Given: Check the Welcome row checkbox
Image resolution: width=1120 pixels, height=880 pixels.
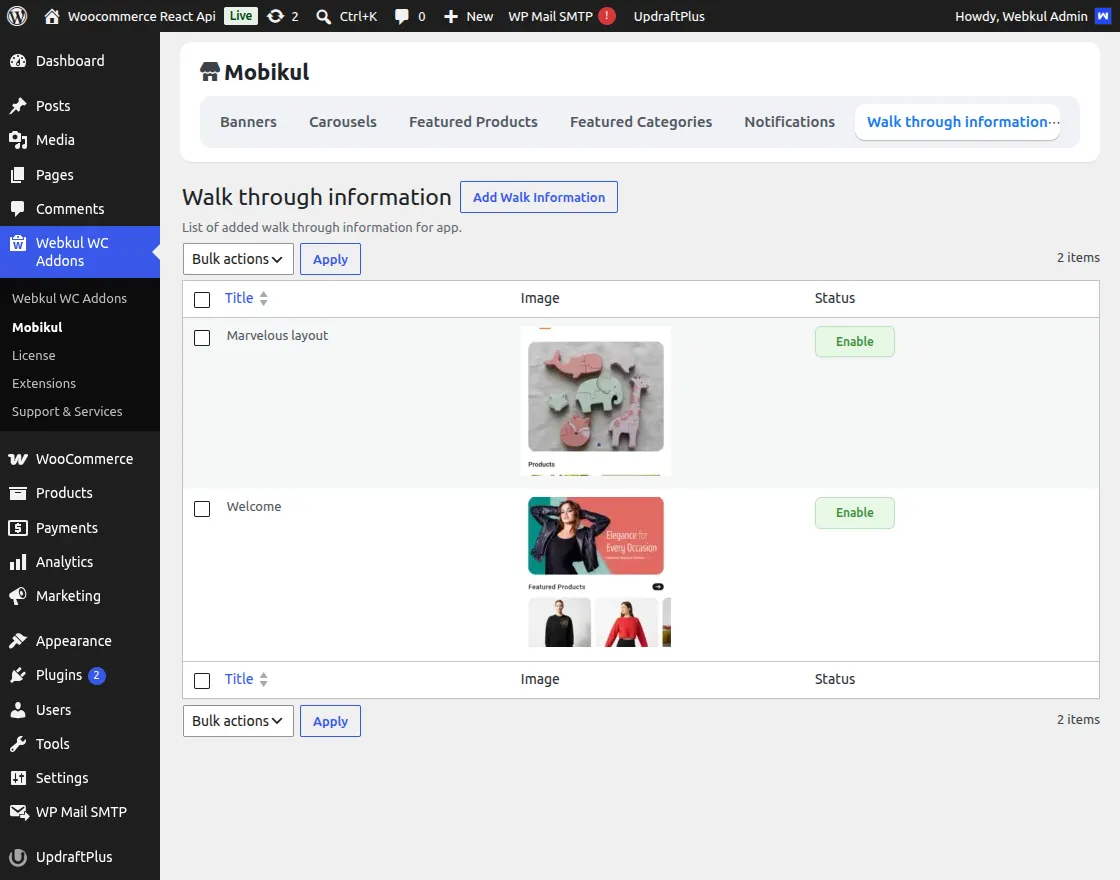Looking at the screenshot, I should (x=202, y=509).
